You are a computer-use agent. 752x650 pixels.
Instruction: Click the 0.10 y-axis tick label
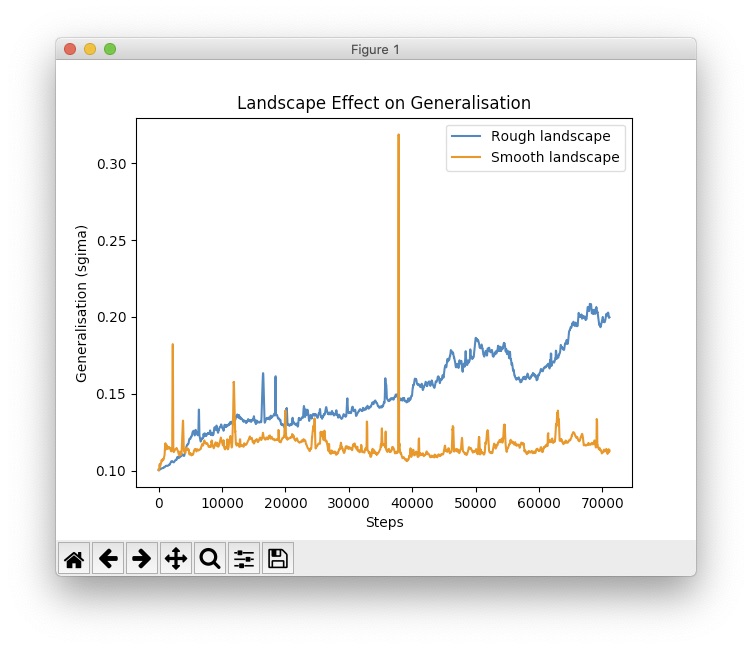click(x=112, y=471)
